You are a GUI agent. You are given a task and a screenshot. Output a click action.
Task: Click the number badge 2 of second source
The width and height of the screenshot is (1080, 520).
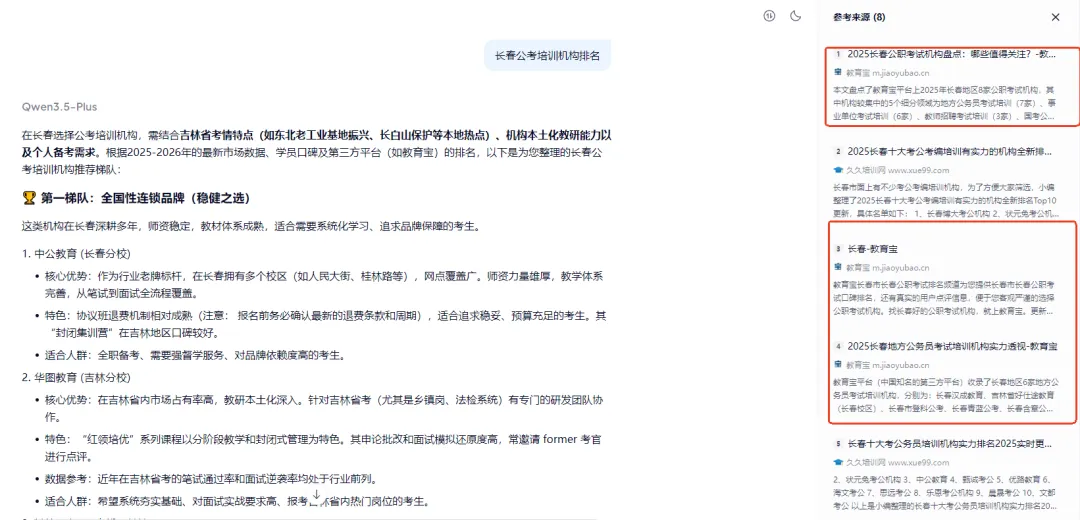click(838, 151)
